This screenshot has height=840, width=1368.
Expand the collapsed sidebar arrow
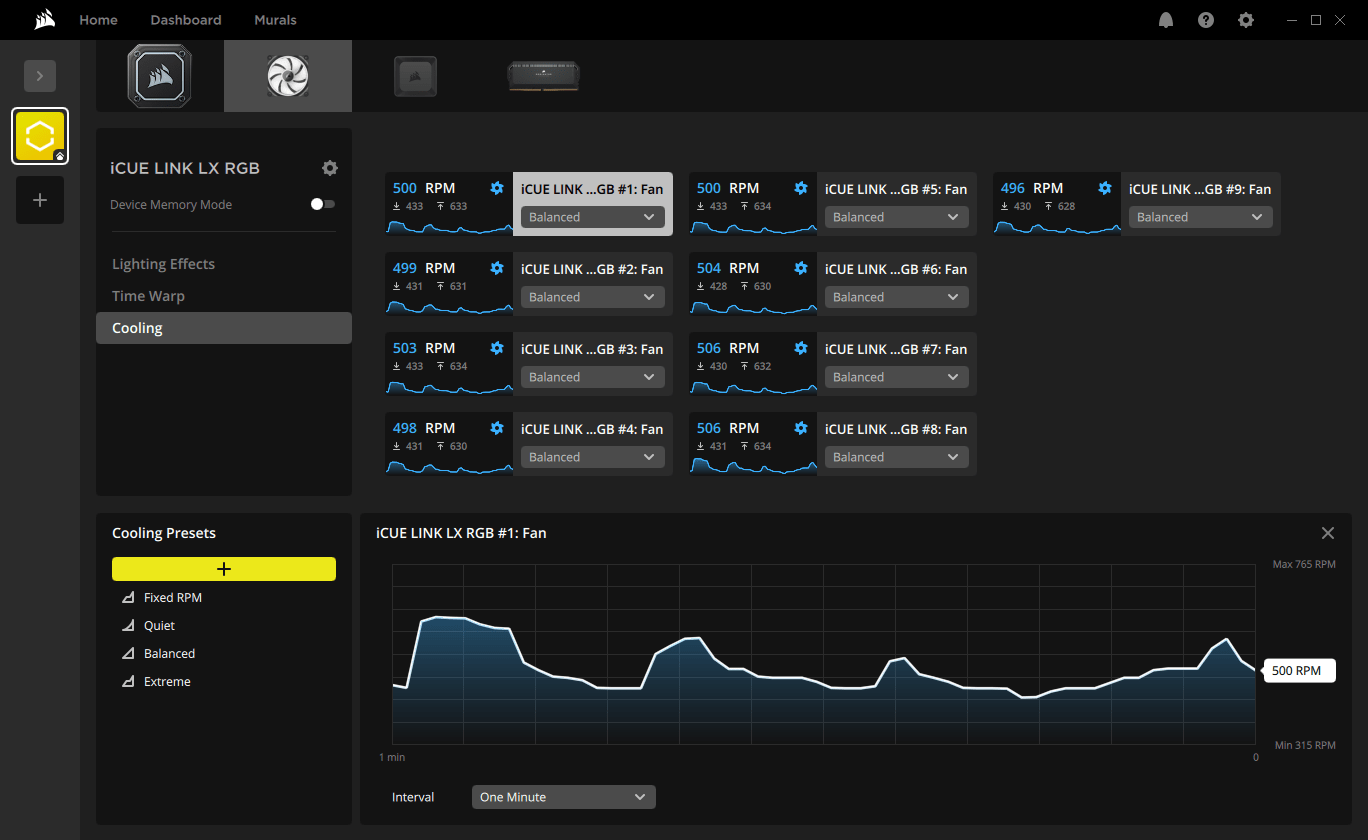[x=40, y=76]
